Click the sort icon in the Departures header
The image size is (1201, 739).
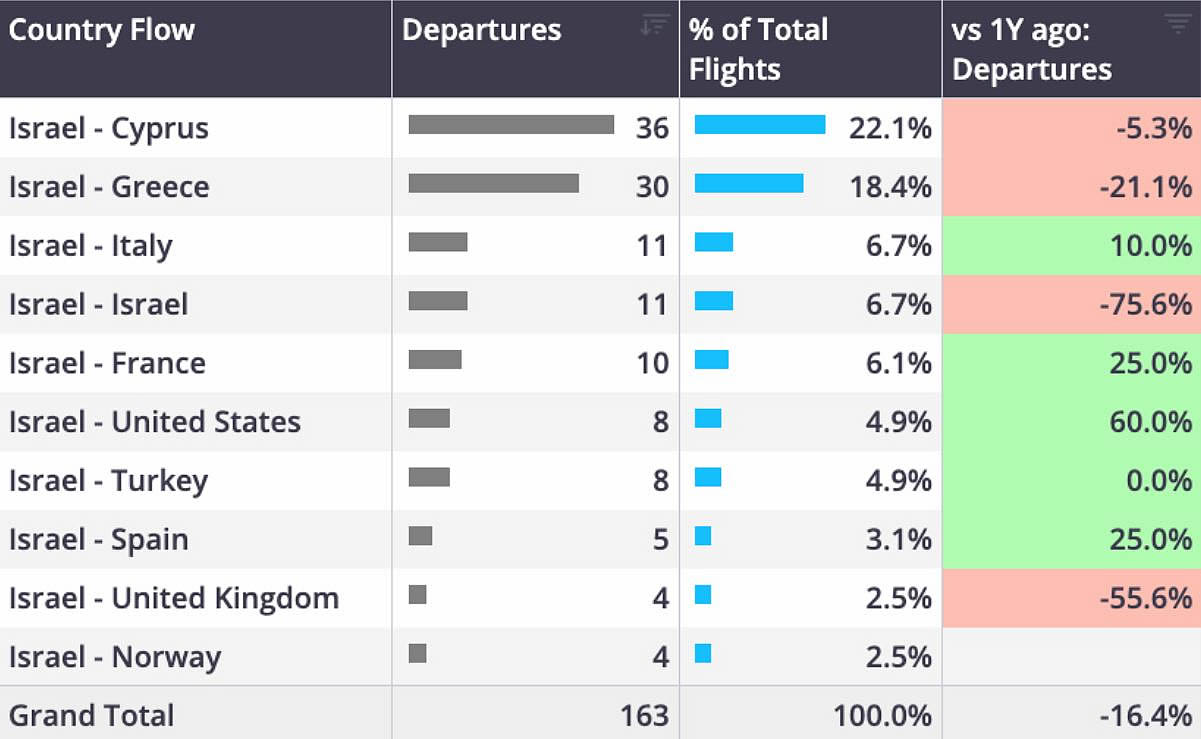click(x=655, y=26)
